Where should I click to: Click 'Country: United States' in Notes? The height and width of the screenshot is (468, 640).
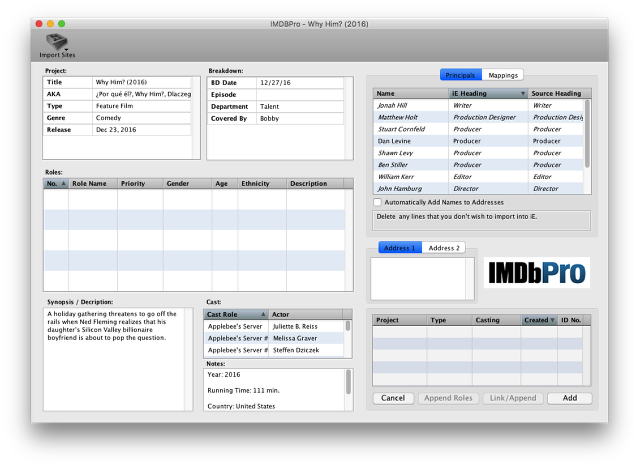click(241, 406)
